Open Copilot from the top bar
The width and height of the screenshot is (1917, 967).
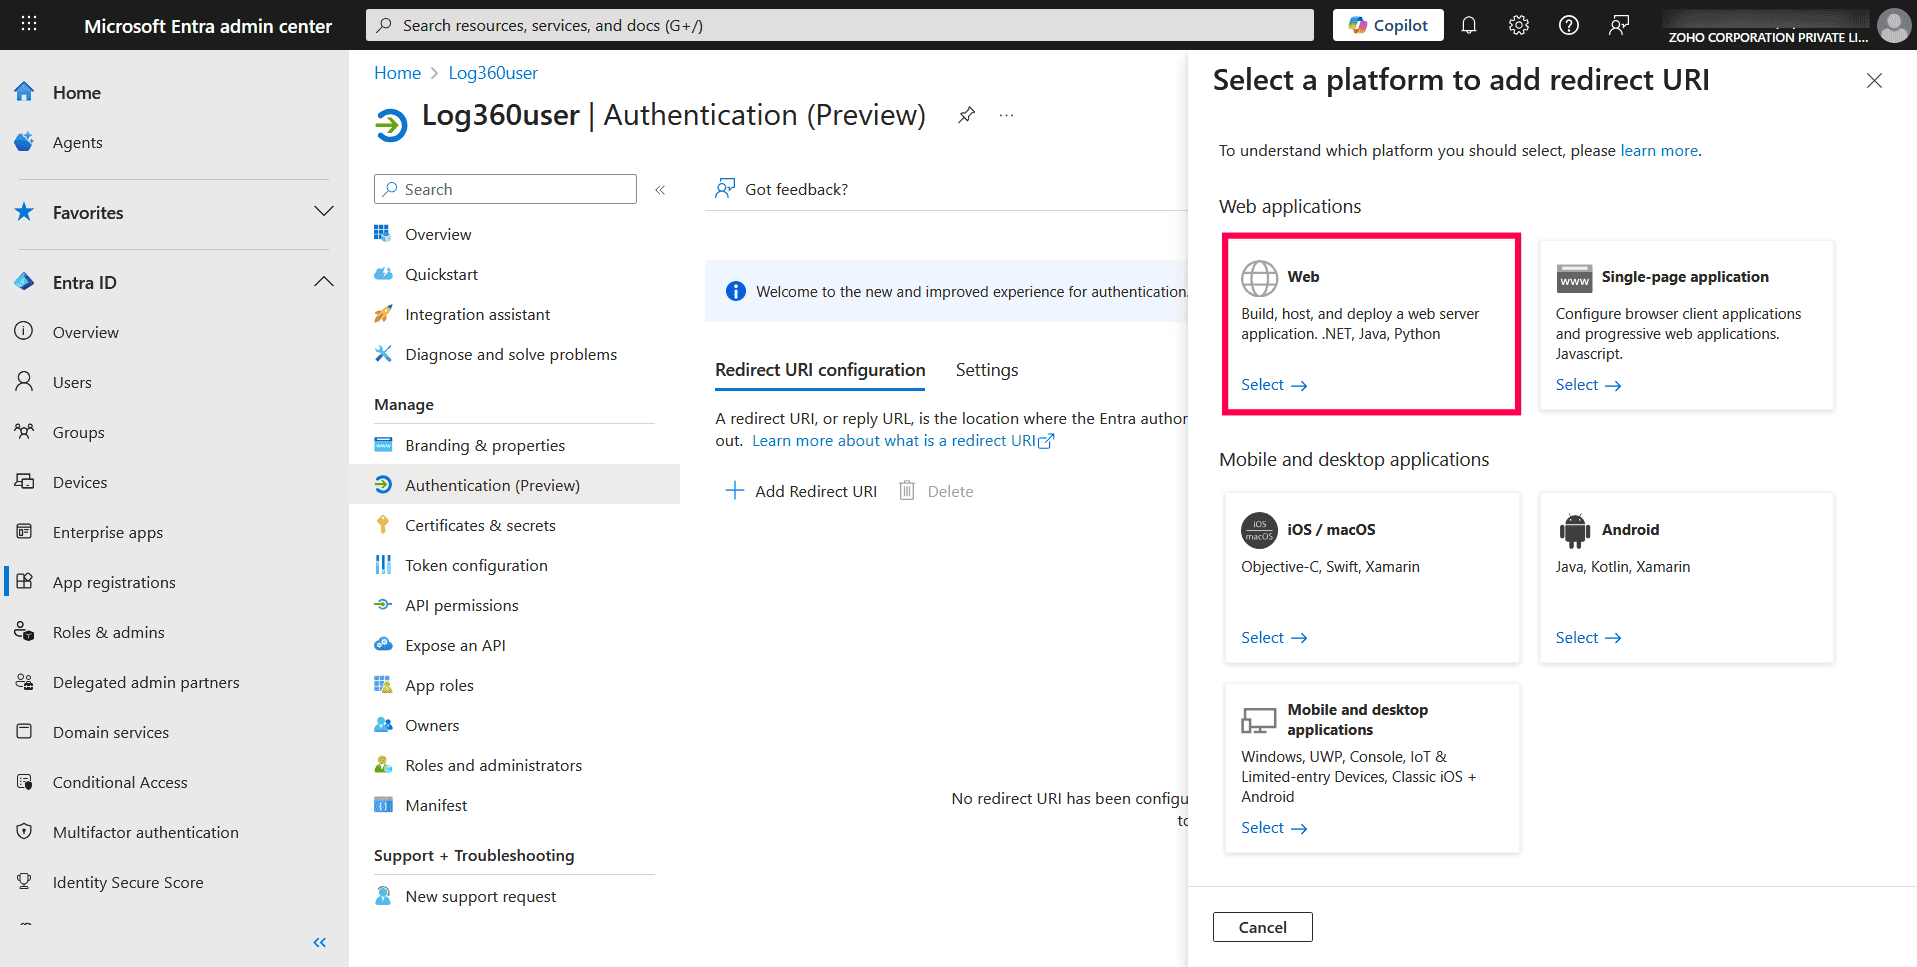pyautogui.click(x=1387, y=24)
